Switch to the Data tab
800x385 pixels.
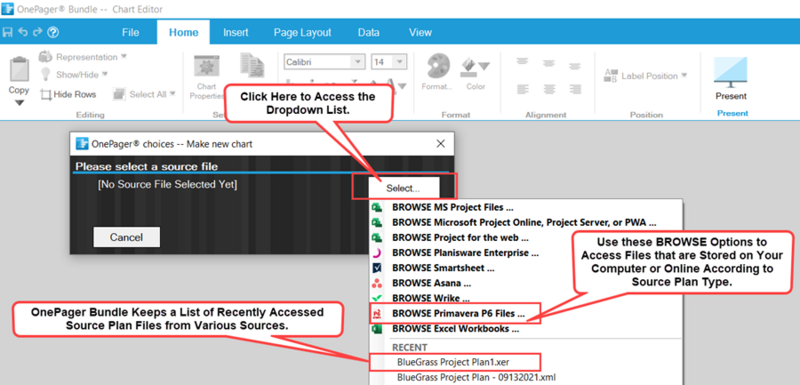tap(368, 32)
